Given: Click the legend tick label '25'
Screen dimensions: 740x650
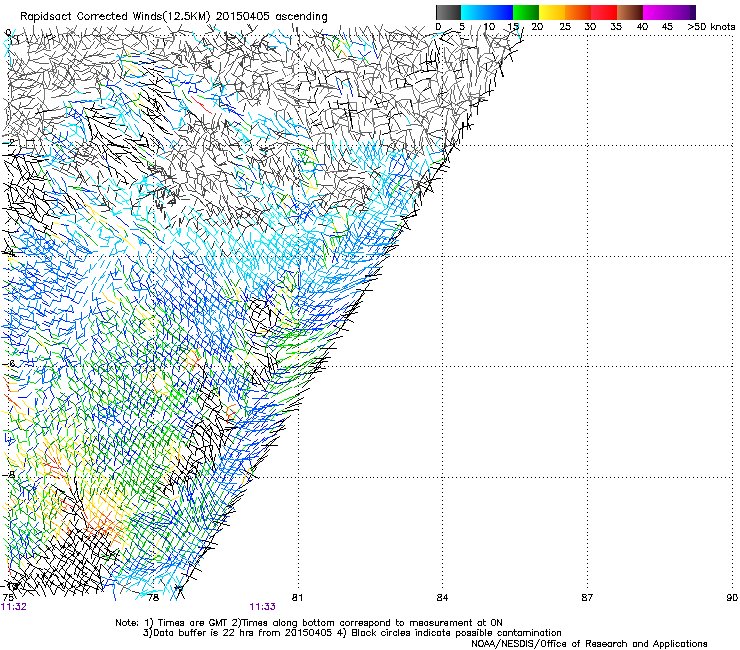Looking at the screenshot, I should coord(565,27).
